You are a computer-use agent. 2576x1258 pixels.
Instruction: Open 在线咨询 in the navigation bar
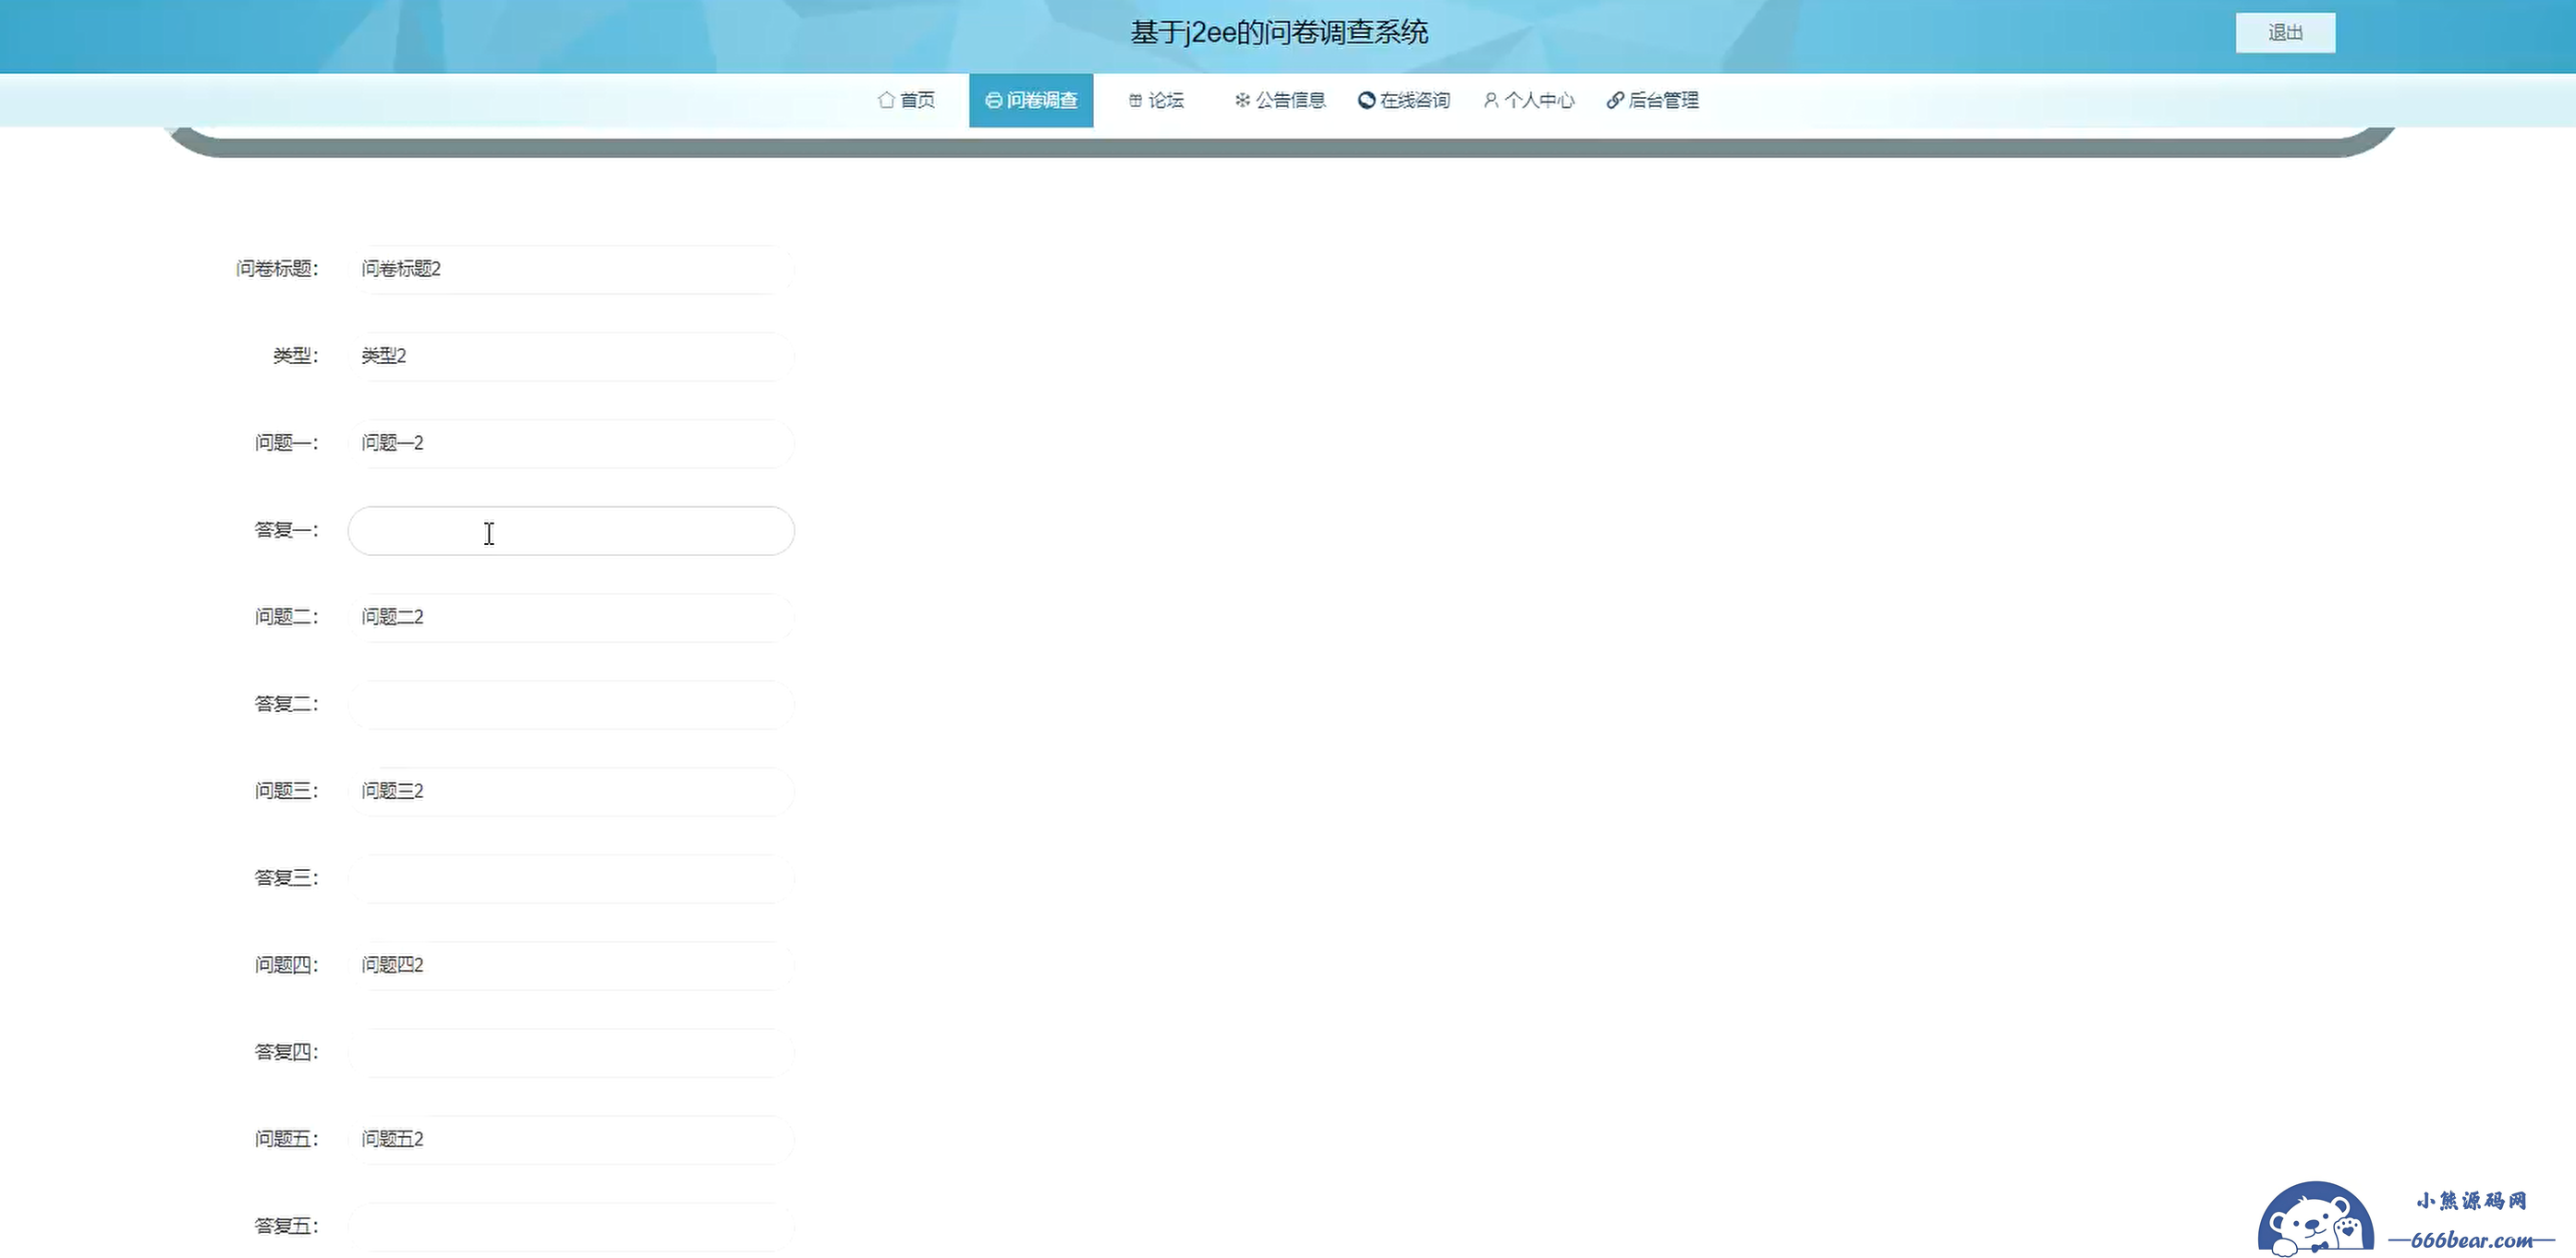[x=1404, y=100]
